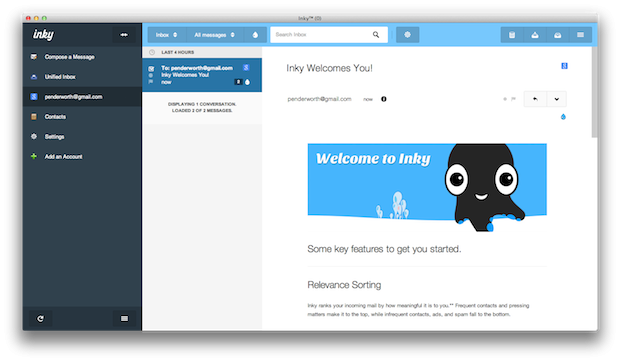Click the refresh icon at sidebar bottom

point(40,319)
